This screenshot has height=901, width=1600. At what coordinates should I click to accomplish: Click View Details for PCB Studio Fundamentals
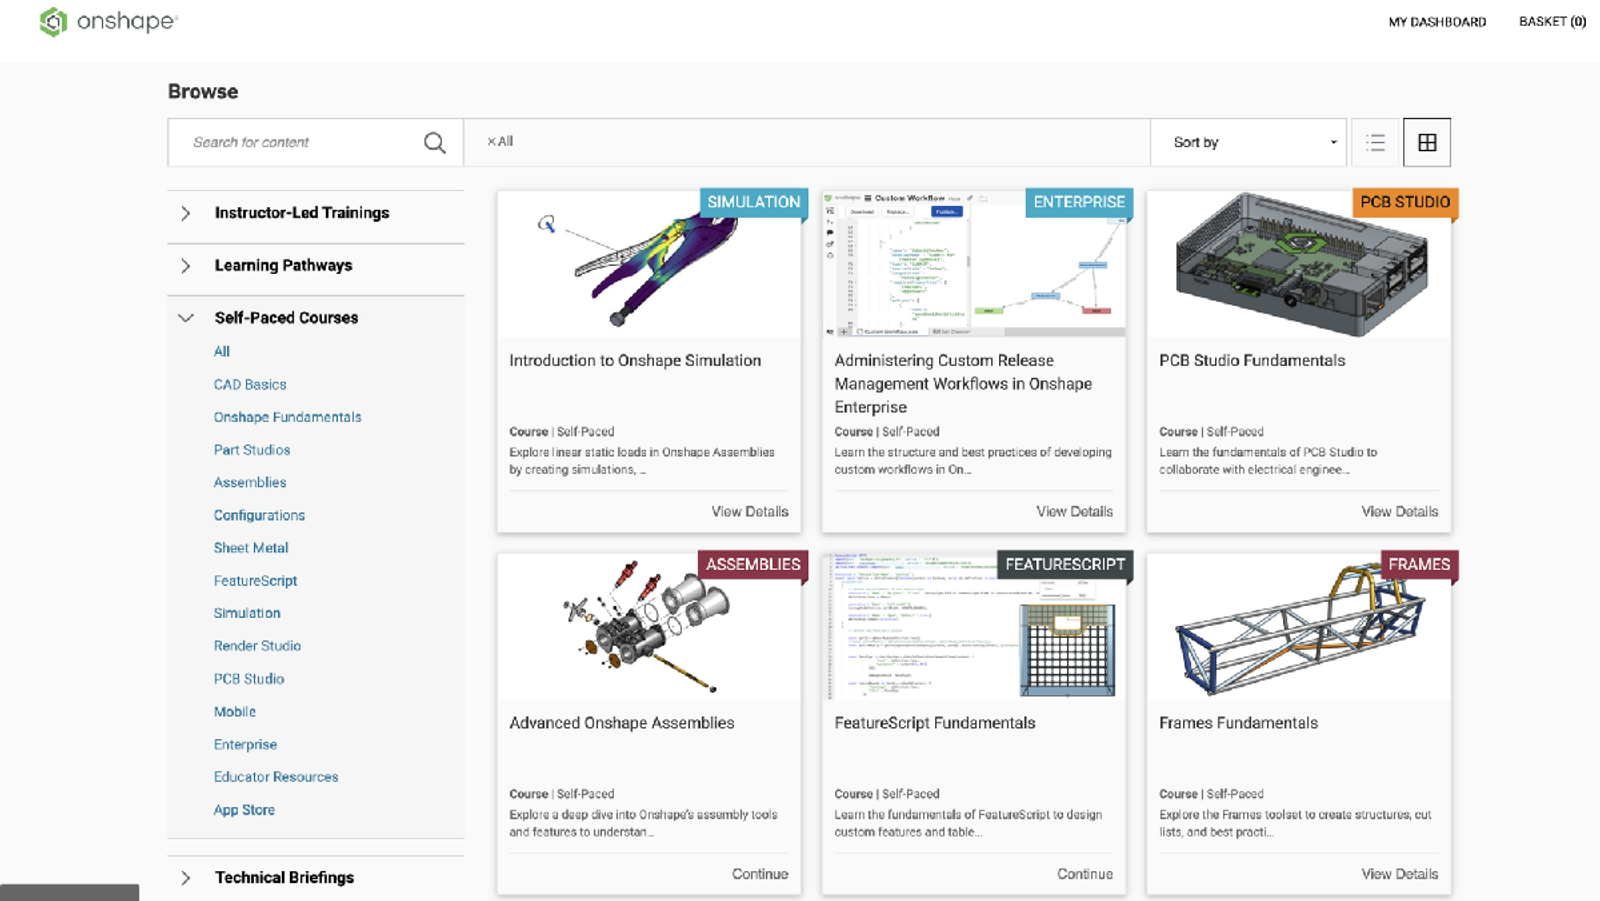[x=1399, y=512]
